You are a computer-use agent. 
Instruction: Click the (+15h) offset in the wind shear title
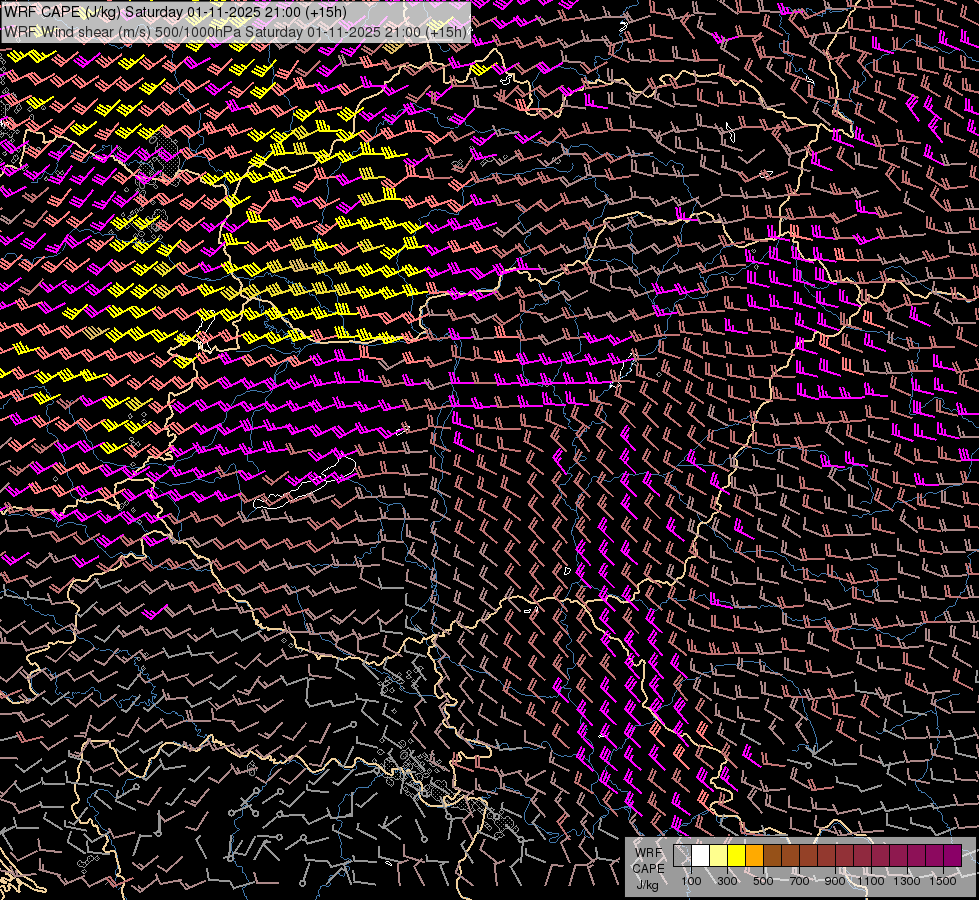[446, 32]
